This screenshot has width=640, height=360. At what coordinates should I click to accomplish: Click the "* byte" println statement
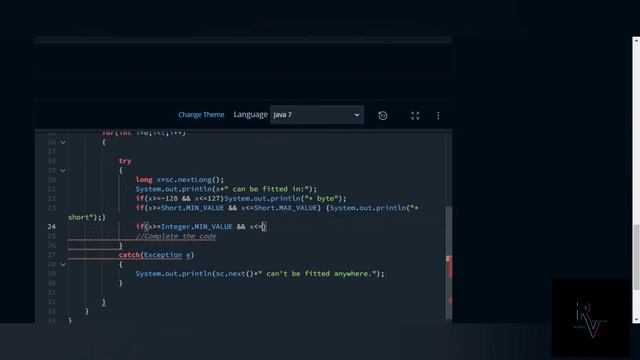click(285, 198)
